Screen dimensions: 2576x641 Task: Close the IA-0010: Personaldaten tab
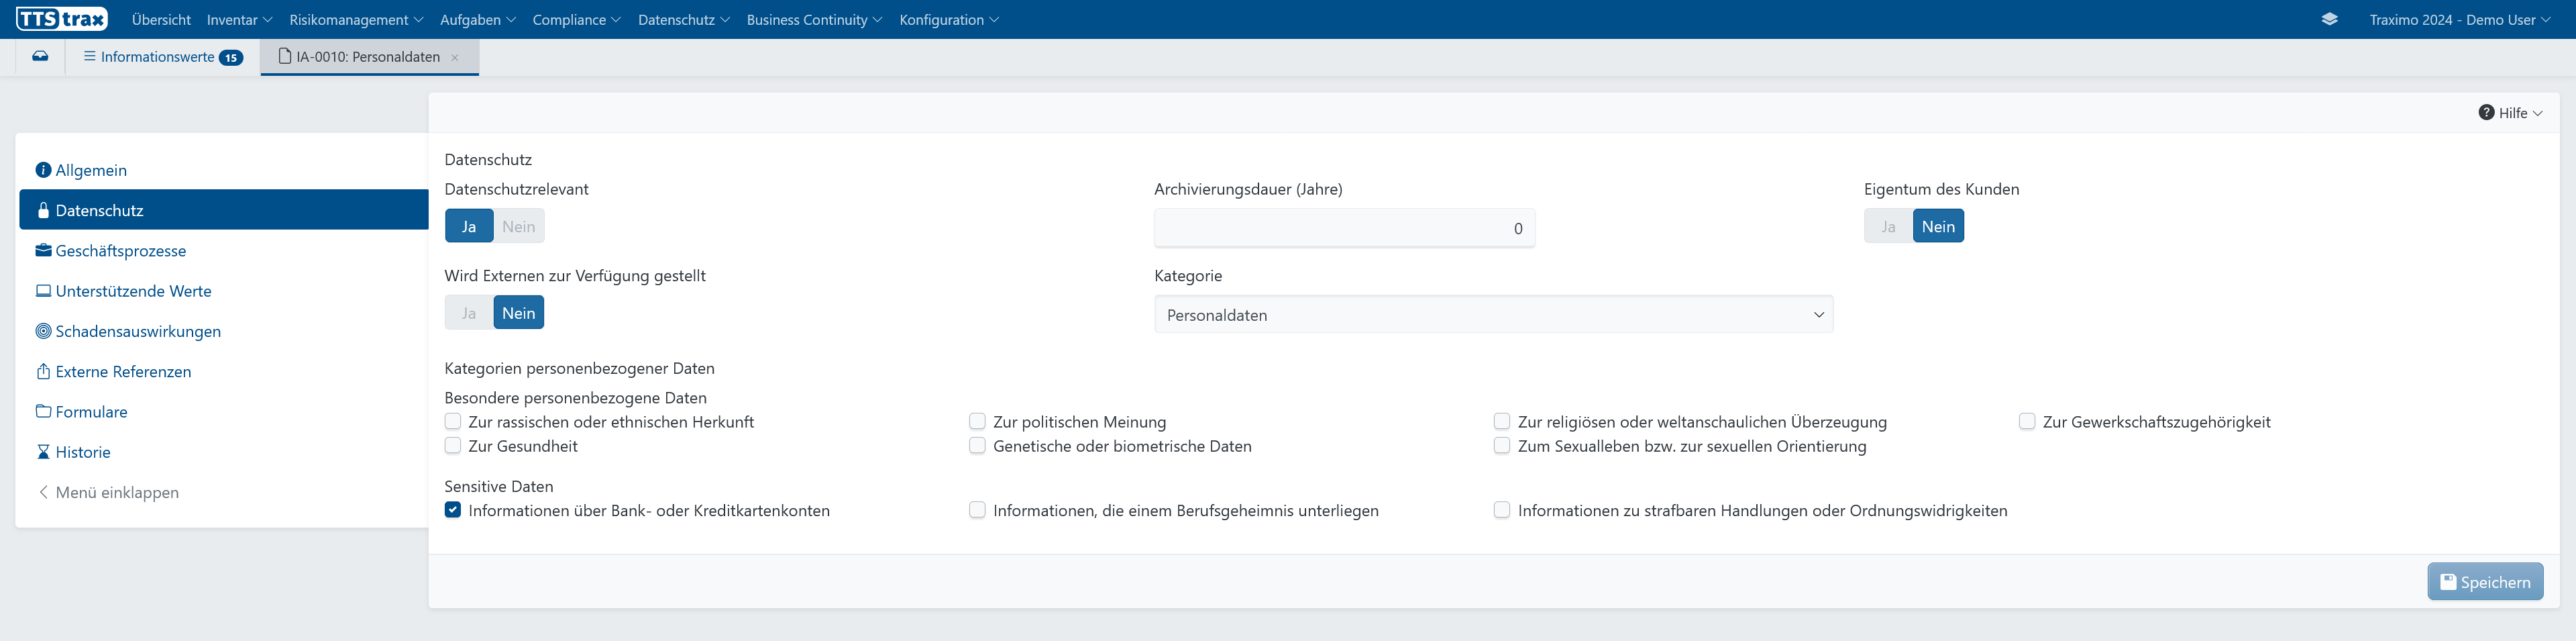pyautogui.click(x=455, y=57)
